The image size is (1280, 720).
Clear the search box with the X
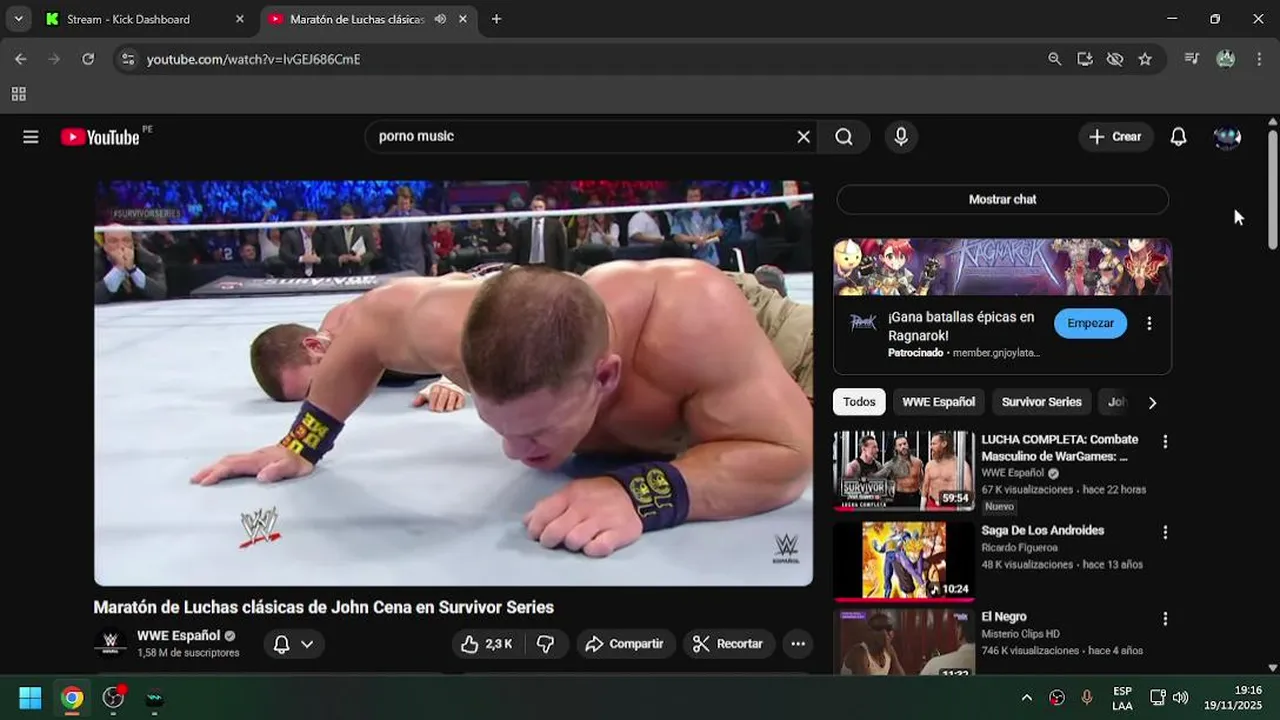coord(803,137)
